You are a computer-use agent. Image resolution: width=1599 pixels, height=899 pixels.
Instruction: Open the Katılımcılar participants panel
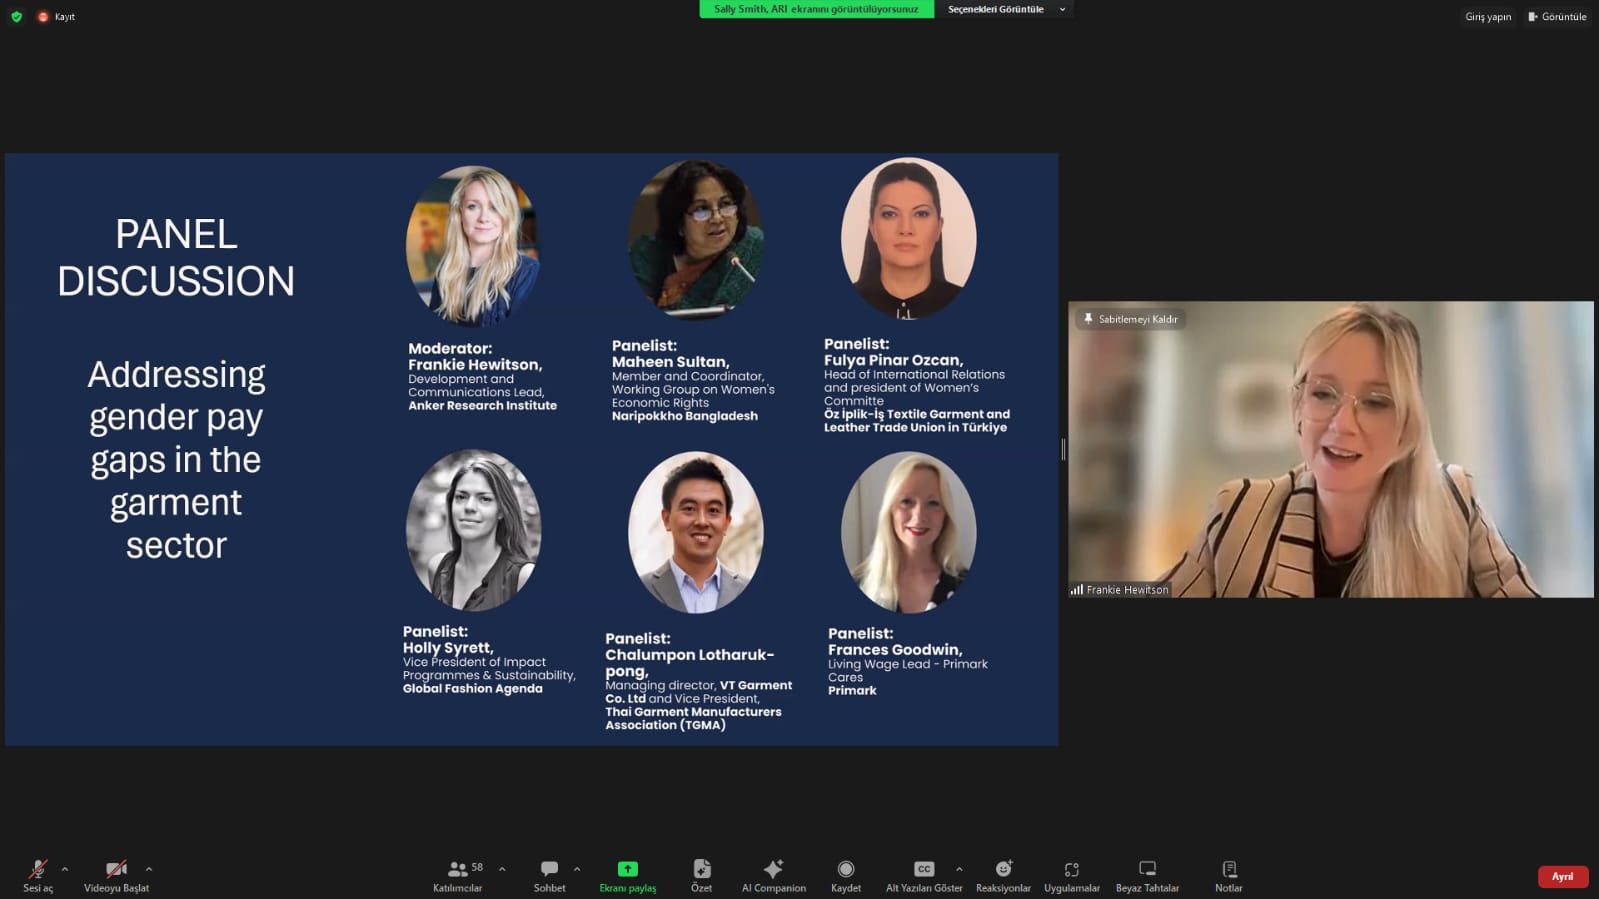(458, 876)
